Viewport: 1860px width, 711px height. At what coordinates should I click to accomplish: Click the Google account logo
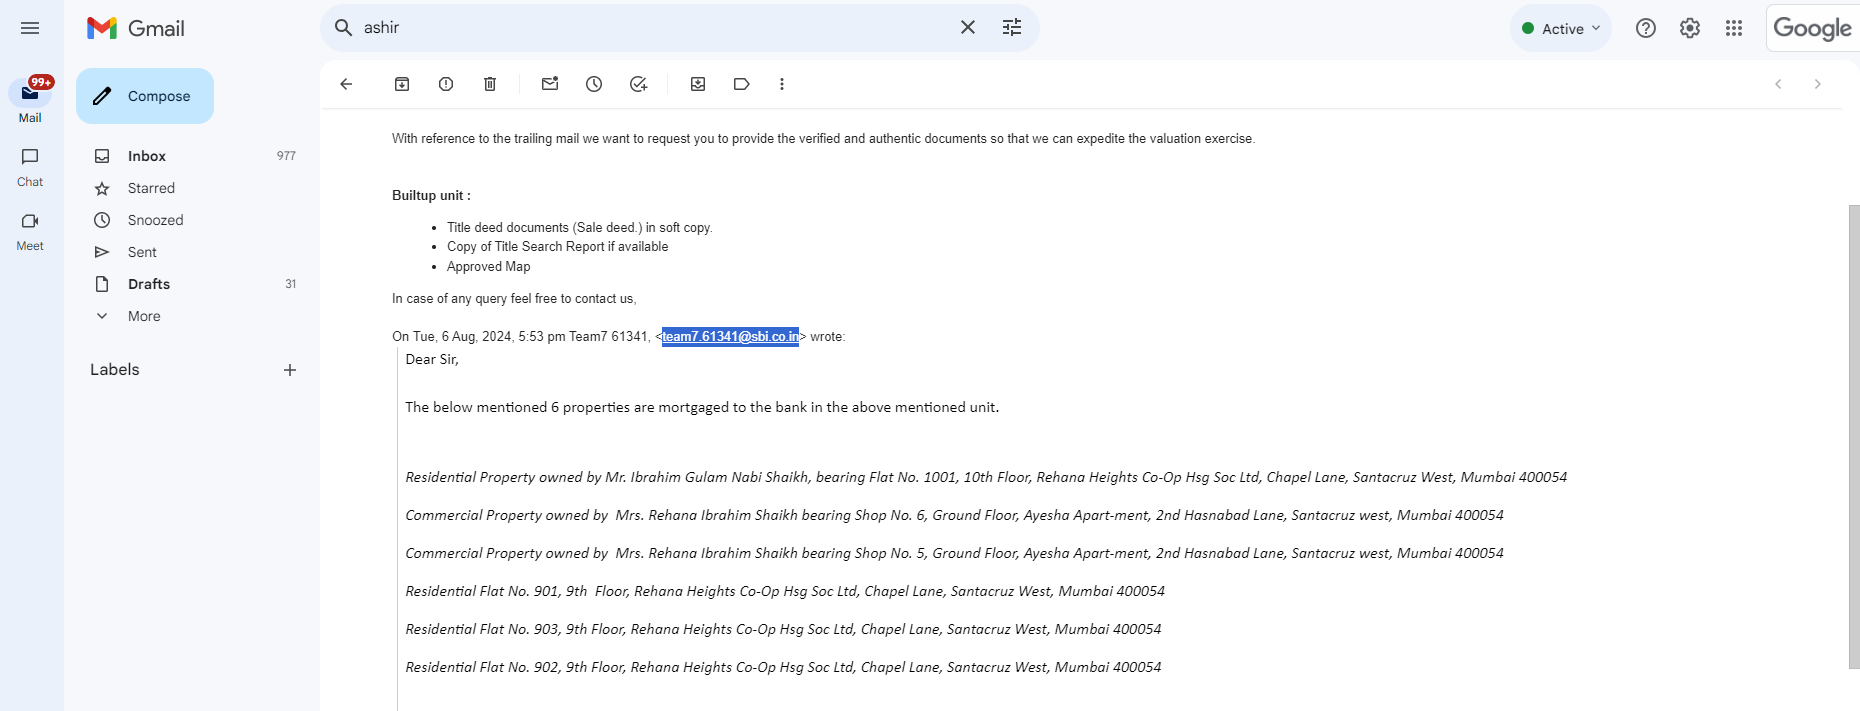click(1812, 28)
